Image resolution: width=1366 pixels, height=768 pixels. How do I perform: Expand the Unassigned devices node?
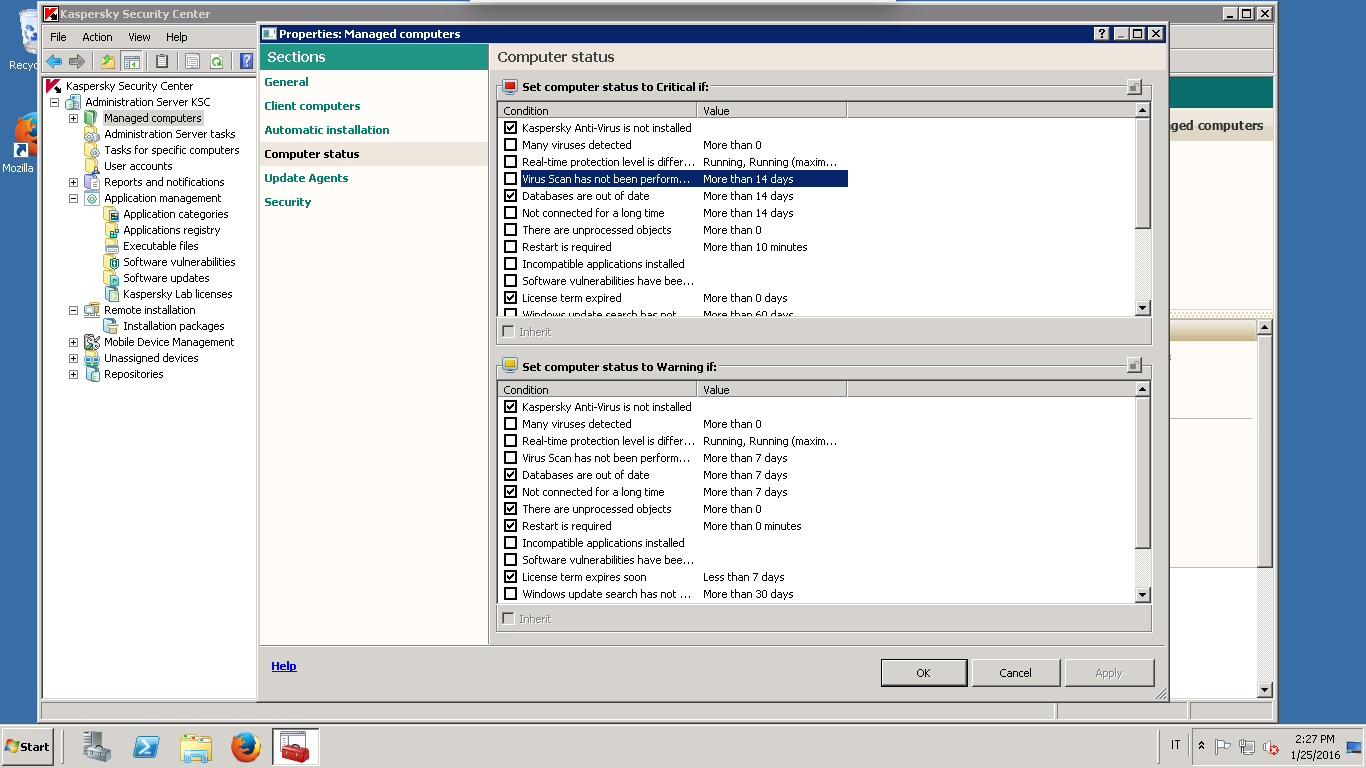tap(73, 358)
